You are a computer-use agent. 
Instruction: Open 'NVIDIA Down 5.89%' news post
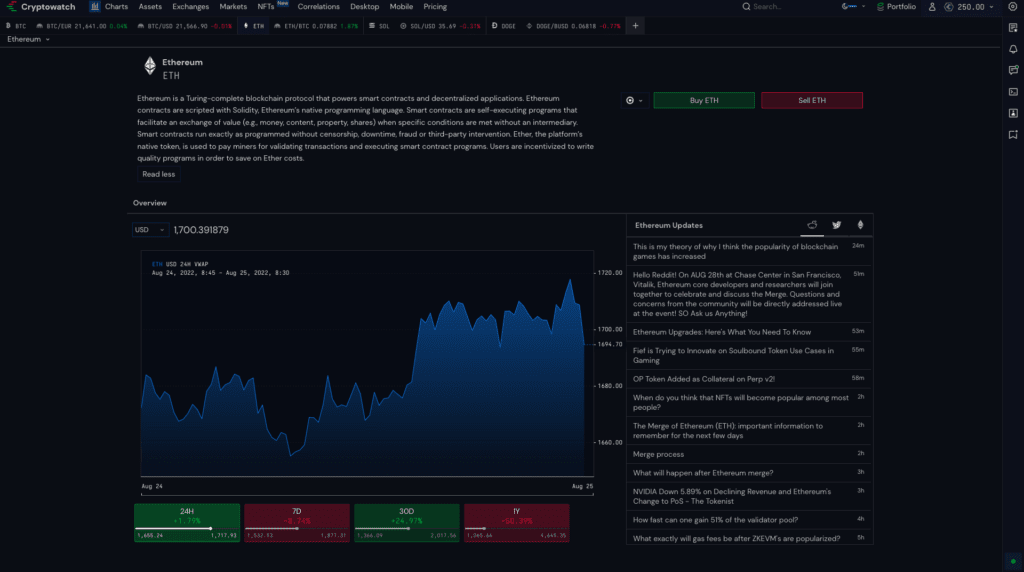coord(749,496)
